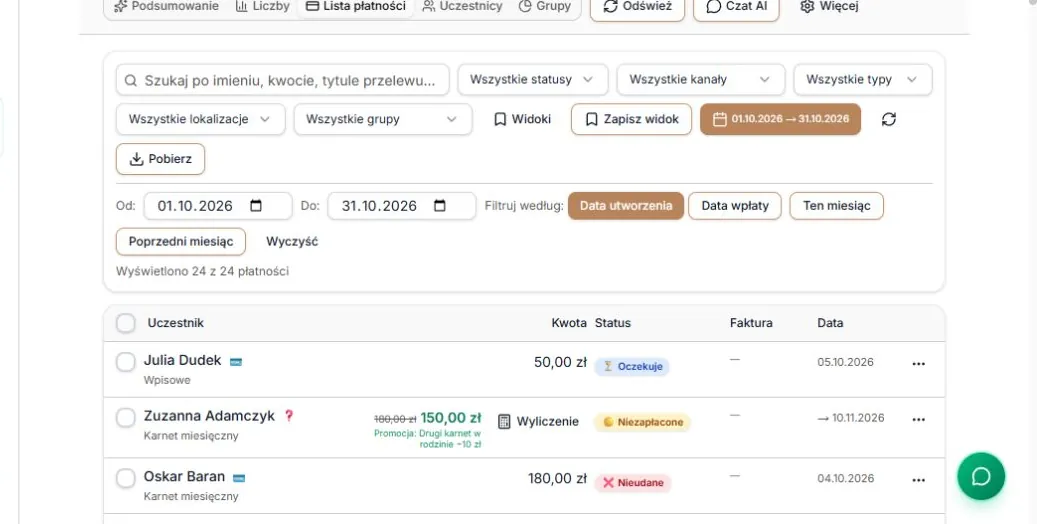Image resolution: width=1037 pixels, height=524 pixels.
Task: Tick the checkbox for Oskar Baran
Action: [126, 478]
